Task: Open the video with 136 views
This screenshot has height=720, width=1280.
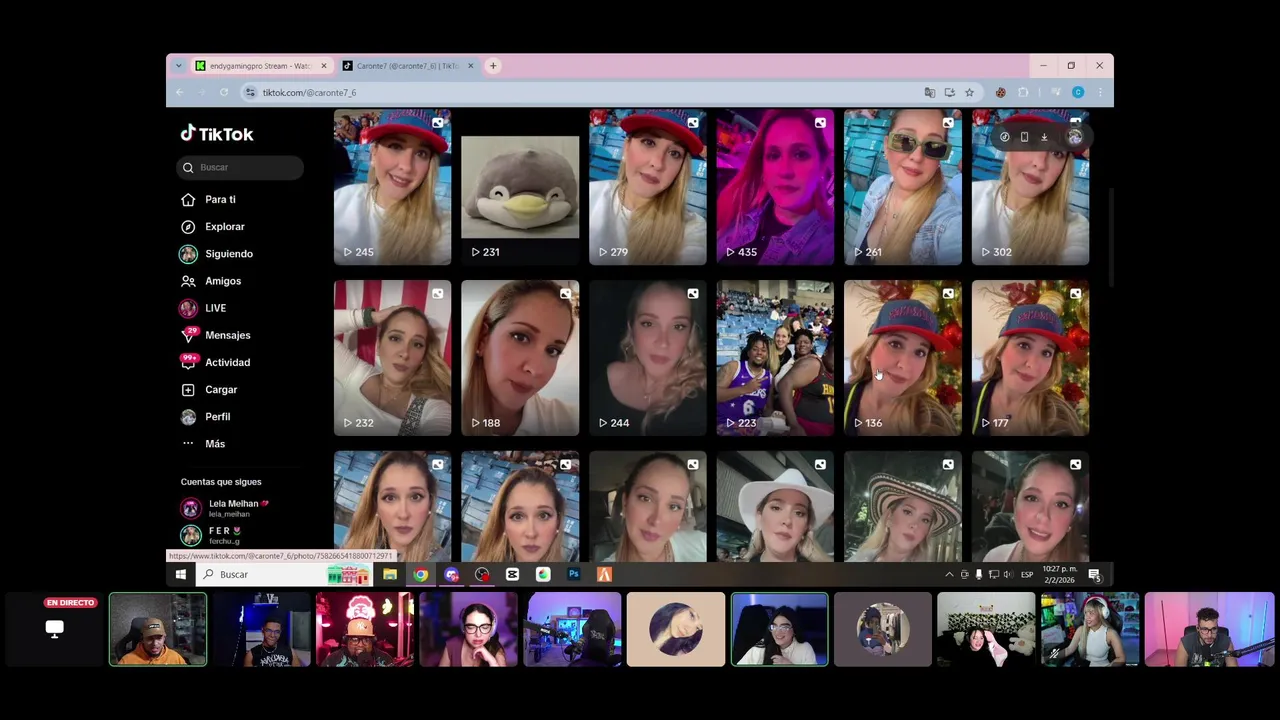Action: point(903,358)
